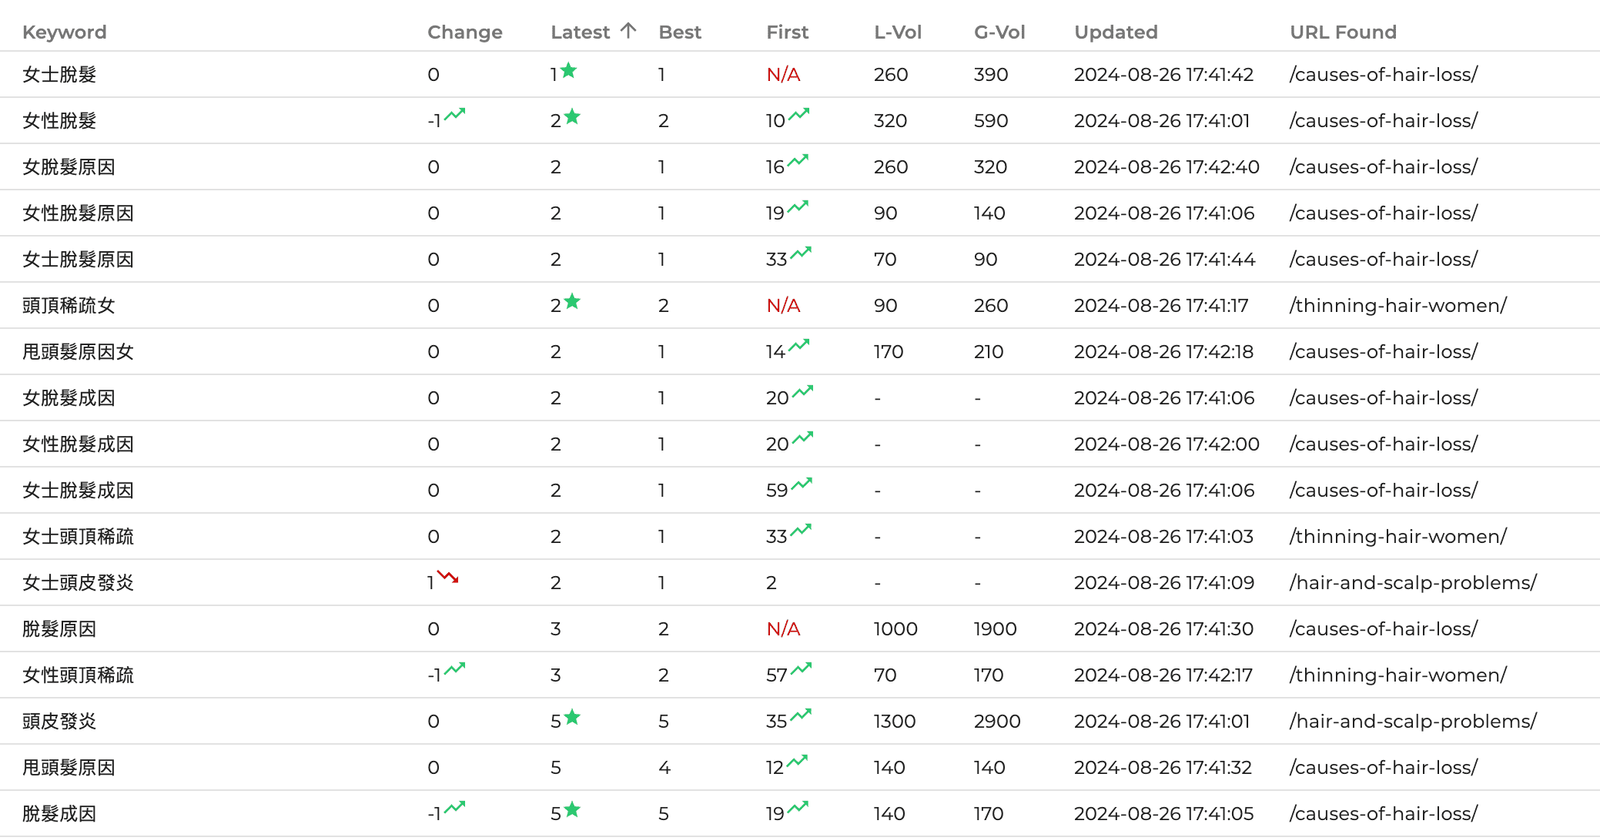This screenshot has width=1600, height=838.
Task: Sort by the Updated column header
Action: (1115, 32)
